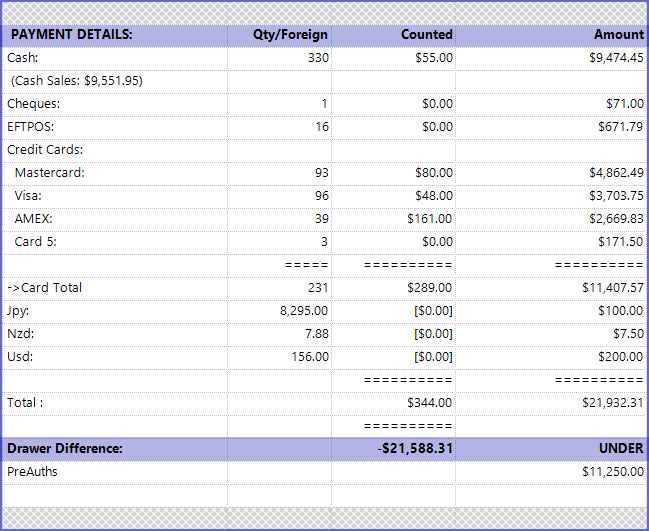This screenshot has width=649, height=531.
Task: Select the Cheques row label
Action: pyautogui.click(x=34, y=104)
